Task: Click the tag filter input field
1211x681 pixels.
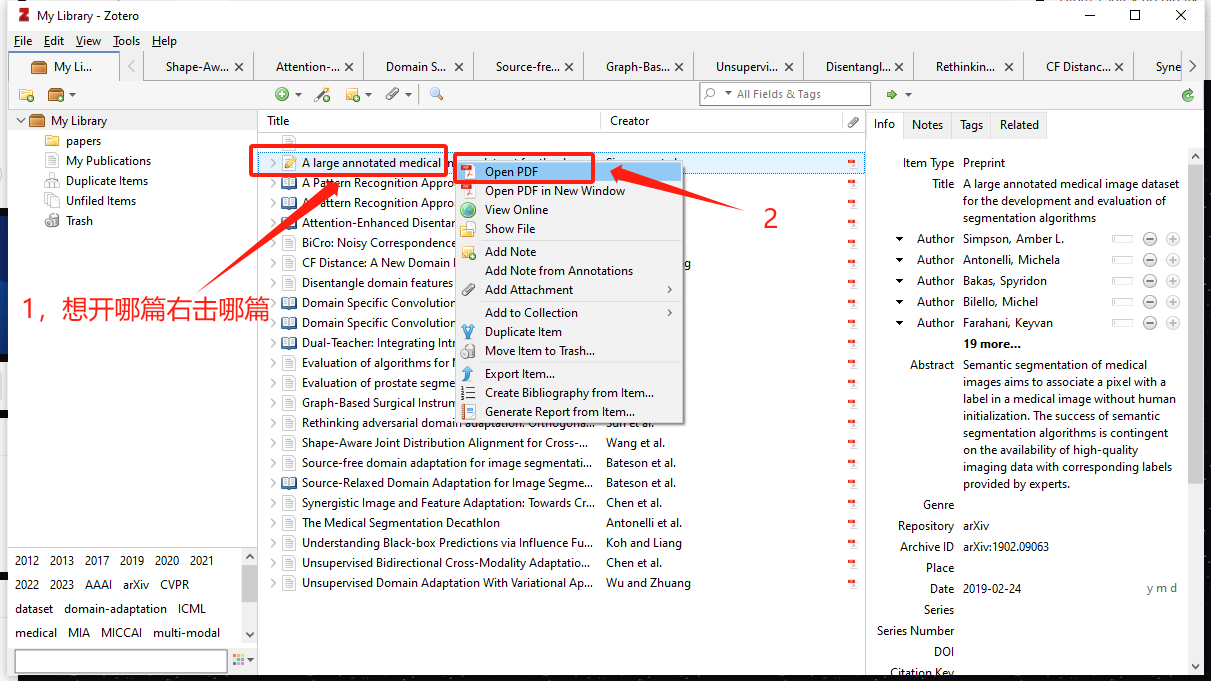Action: point(120,661)
